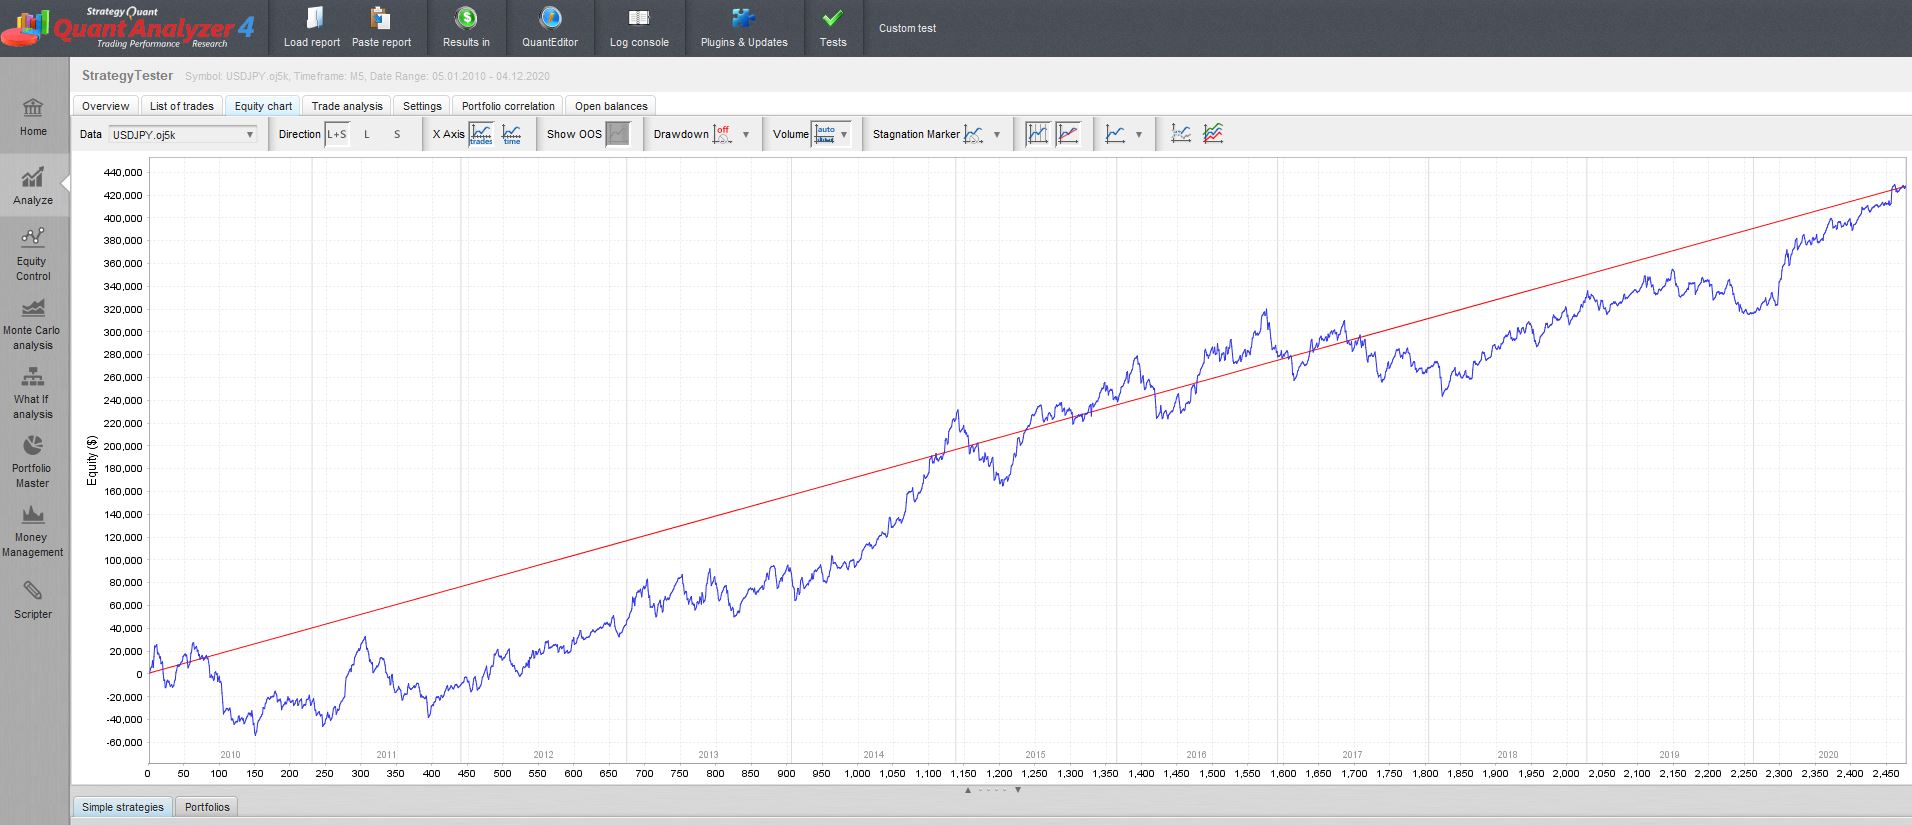Switch to the Trade analysis tab
This screenshot has width=1912, height=825.
(347, 106)
